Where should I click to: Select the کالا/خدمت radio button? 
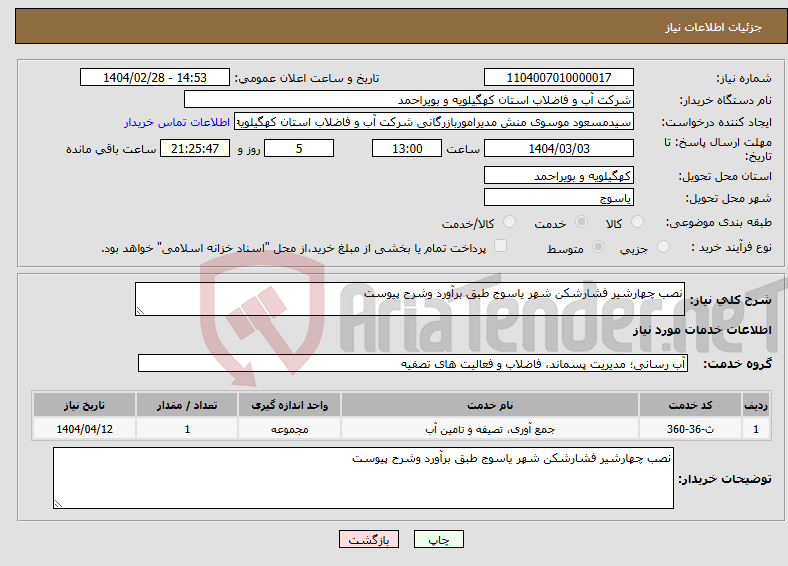coord(509,222)
